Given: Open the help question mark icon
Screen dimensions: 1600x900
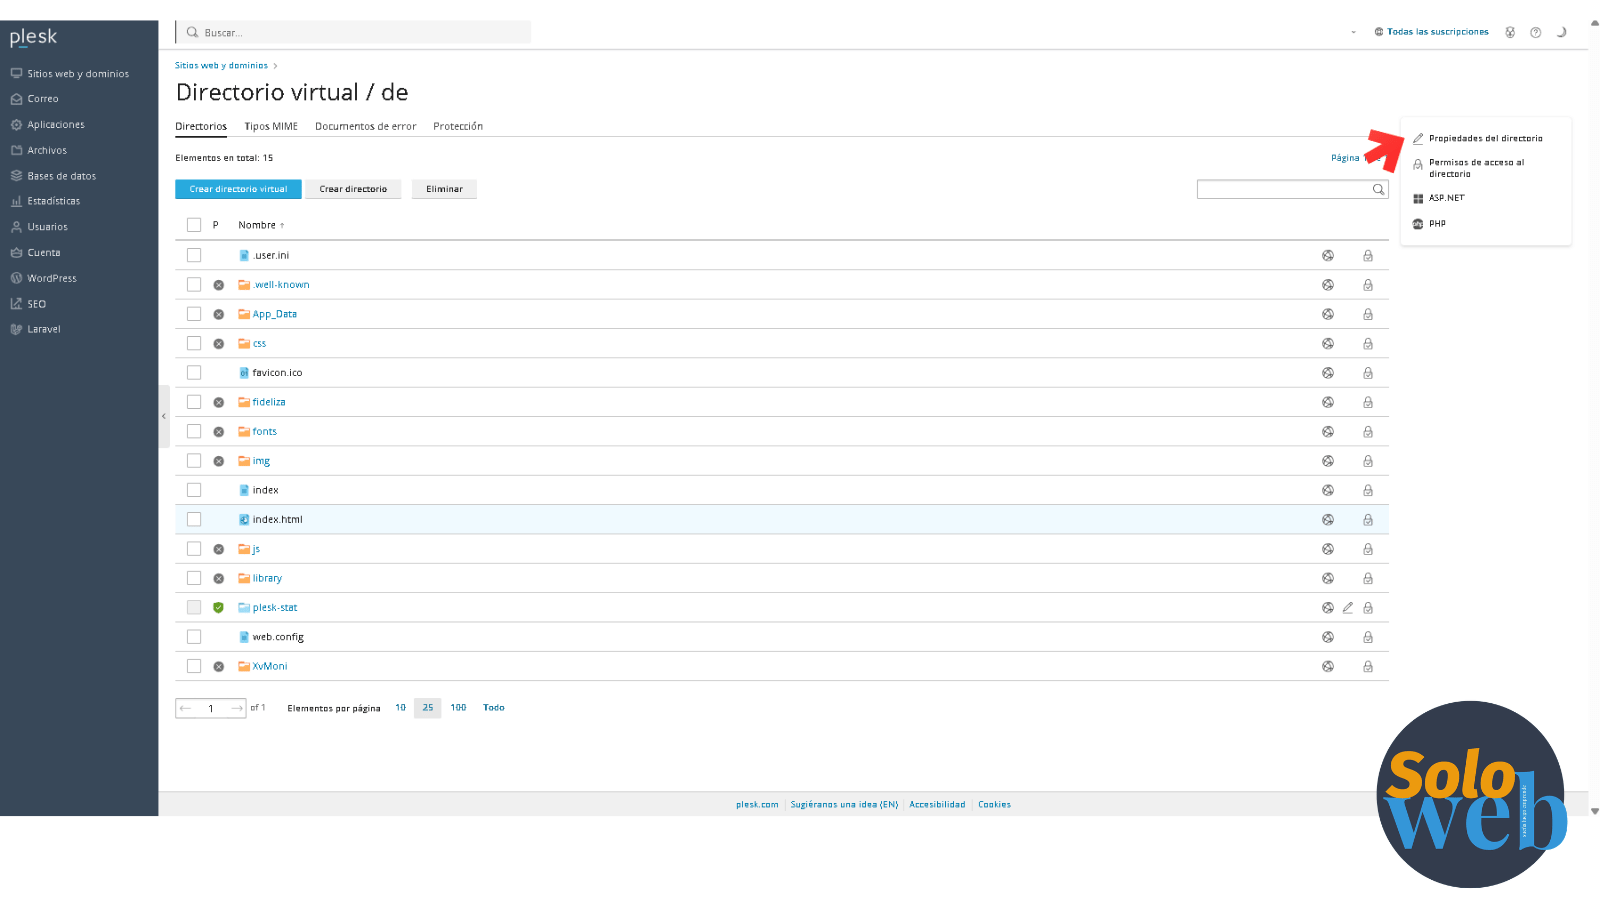Looking at the screenshot, I should click(1535, 32).
